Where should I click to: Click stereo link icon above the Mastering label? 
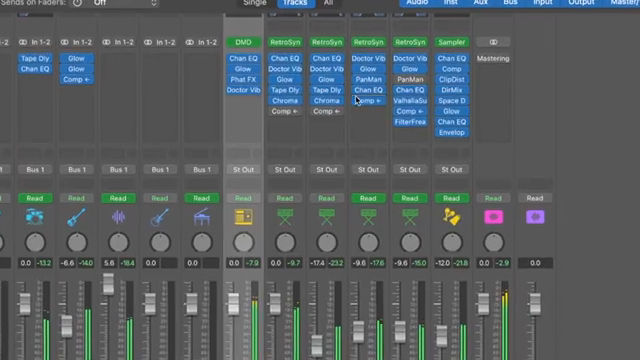point(493,42)
